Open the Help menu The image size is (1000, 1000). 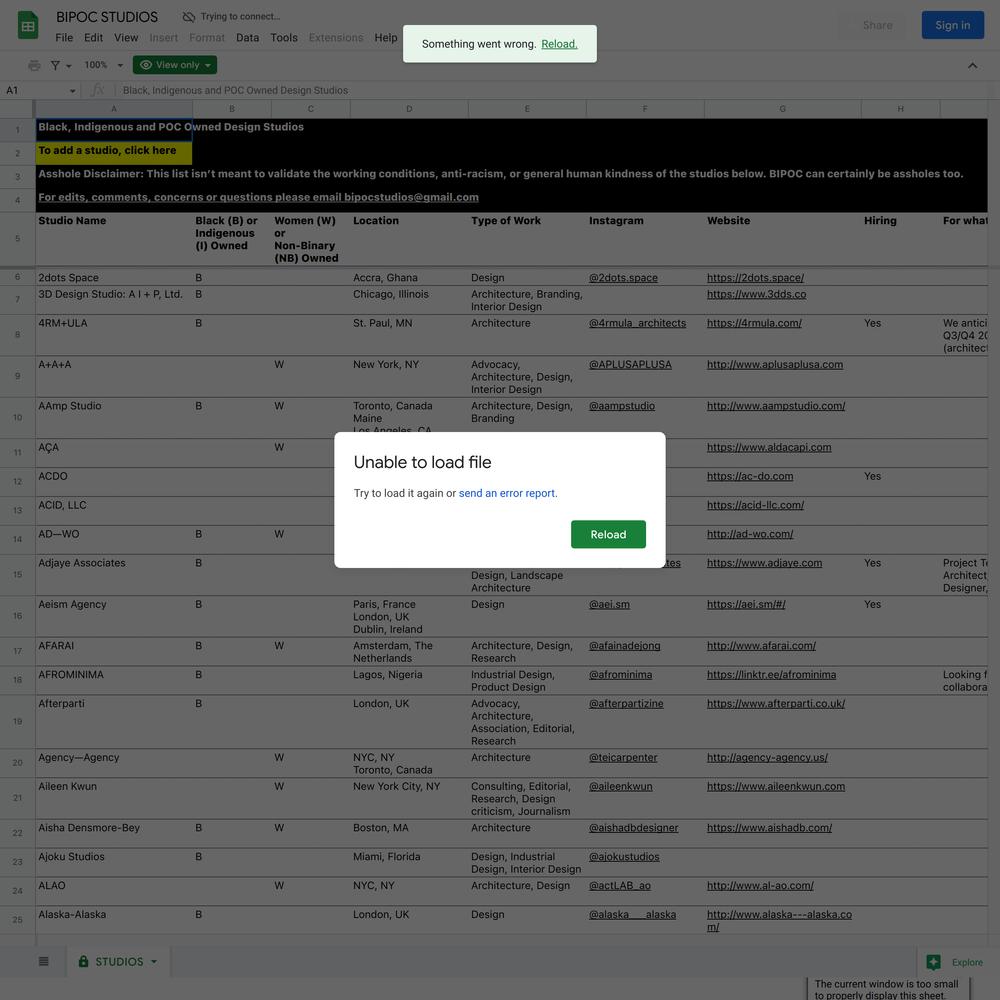tap(385, 38)
